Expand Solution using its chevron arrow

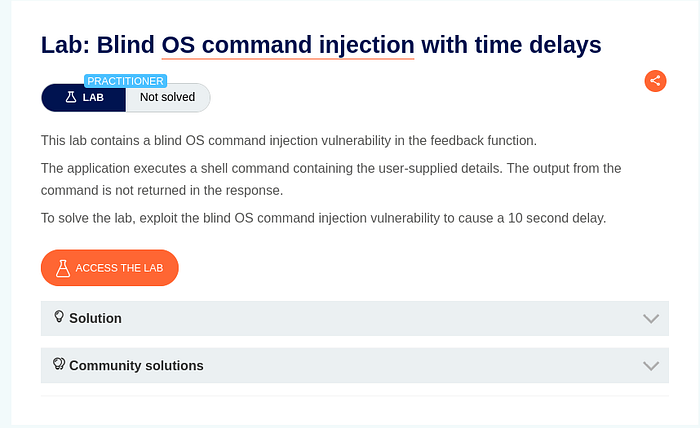click(651, 319)
